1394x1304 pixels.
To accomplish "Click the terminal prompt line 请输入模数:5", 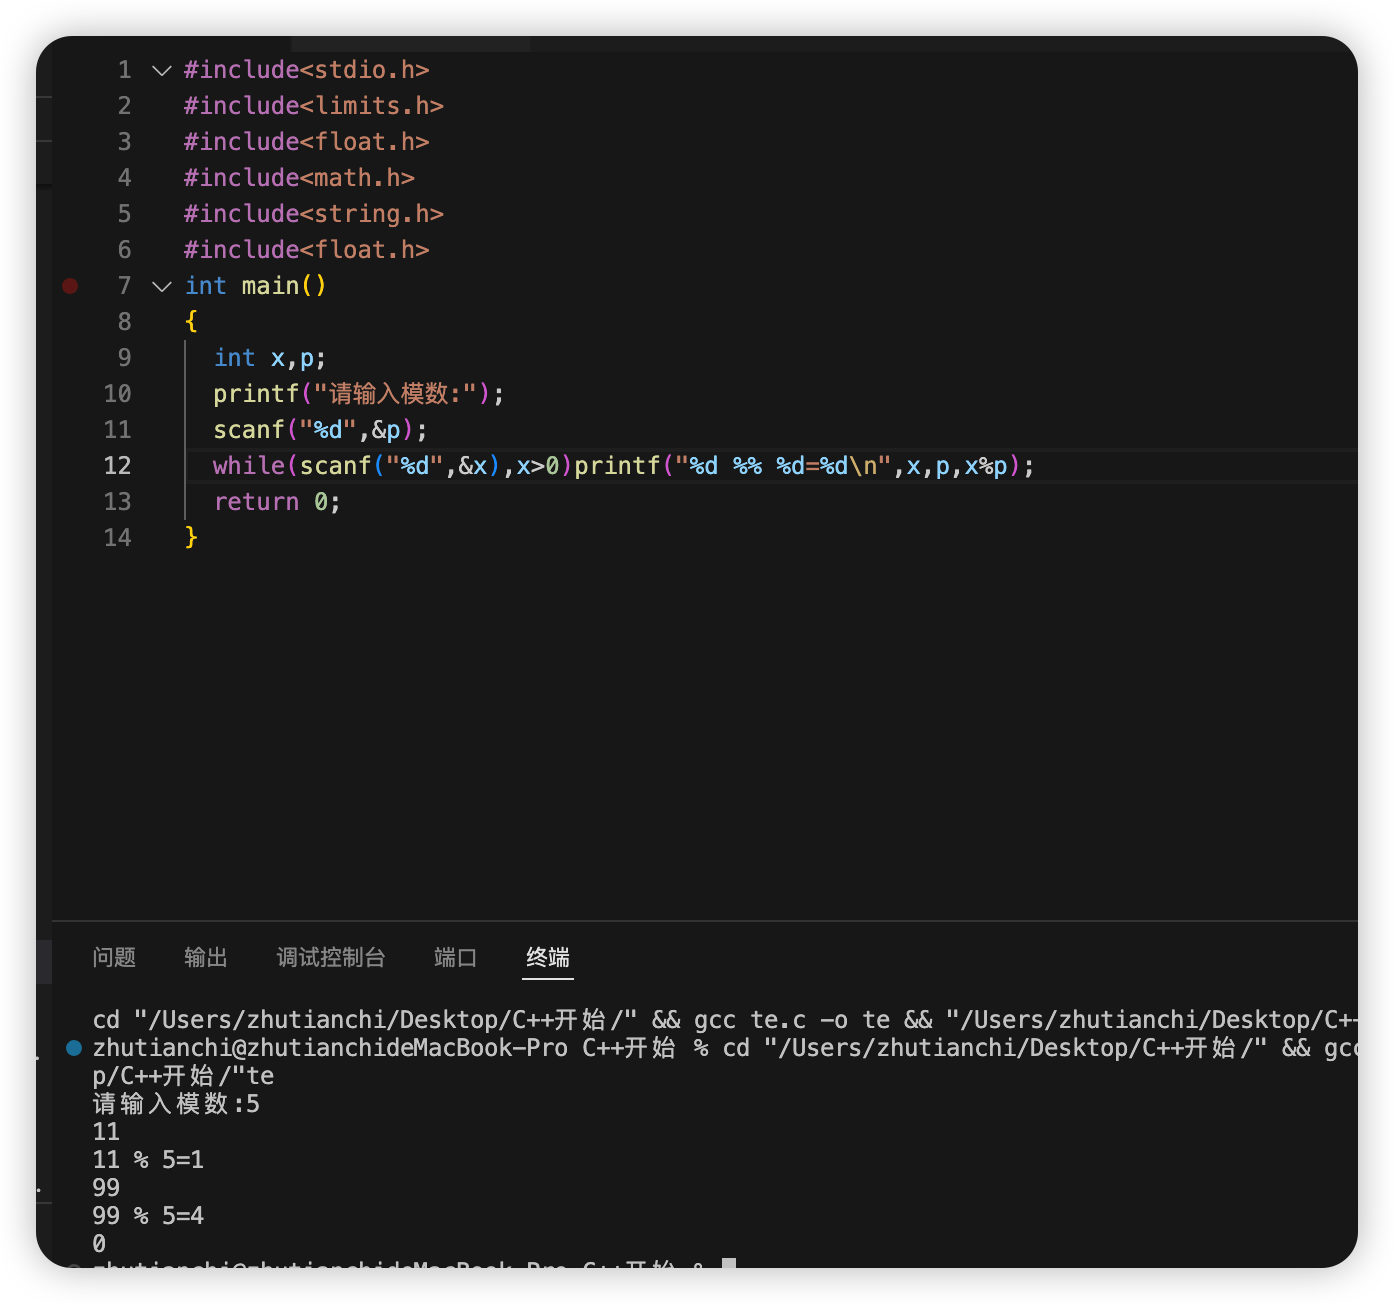I will coord(176,1104).
